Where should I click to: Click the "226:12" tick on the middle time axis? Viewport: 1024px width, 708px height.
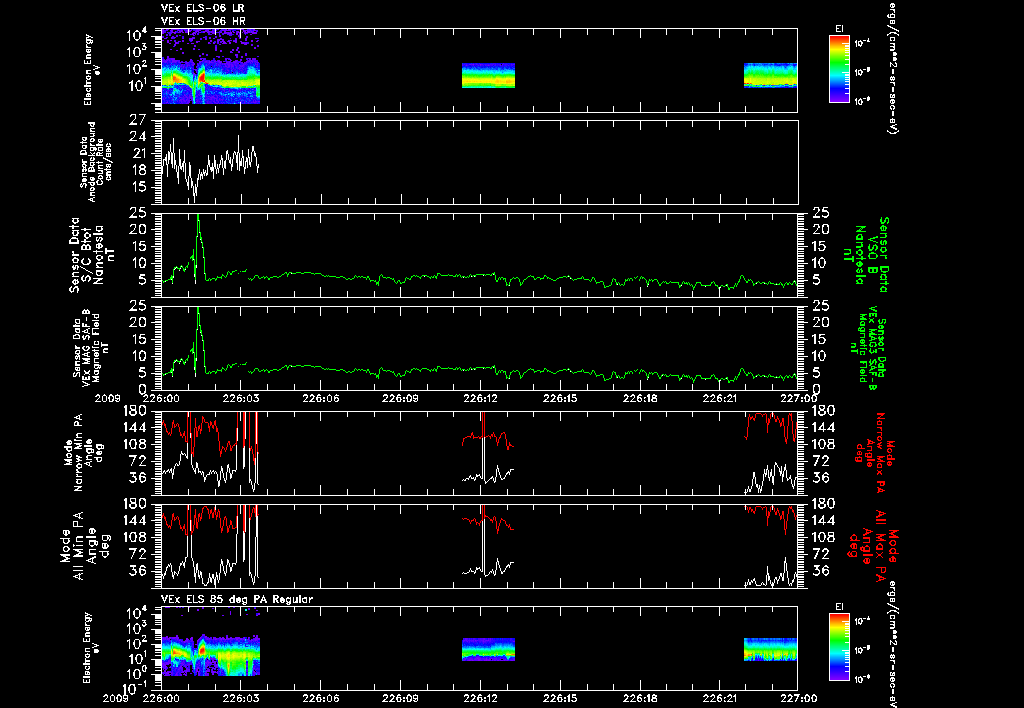pos(480,398)
